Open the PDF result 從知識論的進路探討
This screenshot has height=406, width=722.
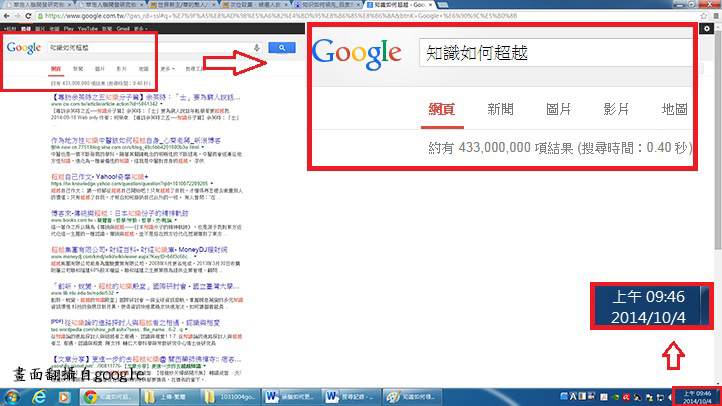(135, 323)
